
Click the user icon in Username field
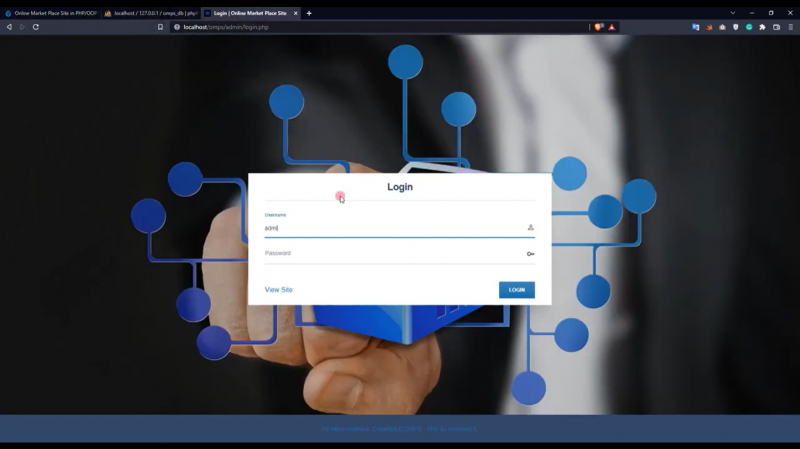point(530,228)
